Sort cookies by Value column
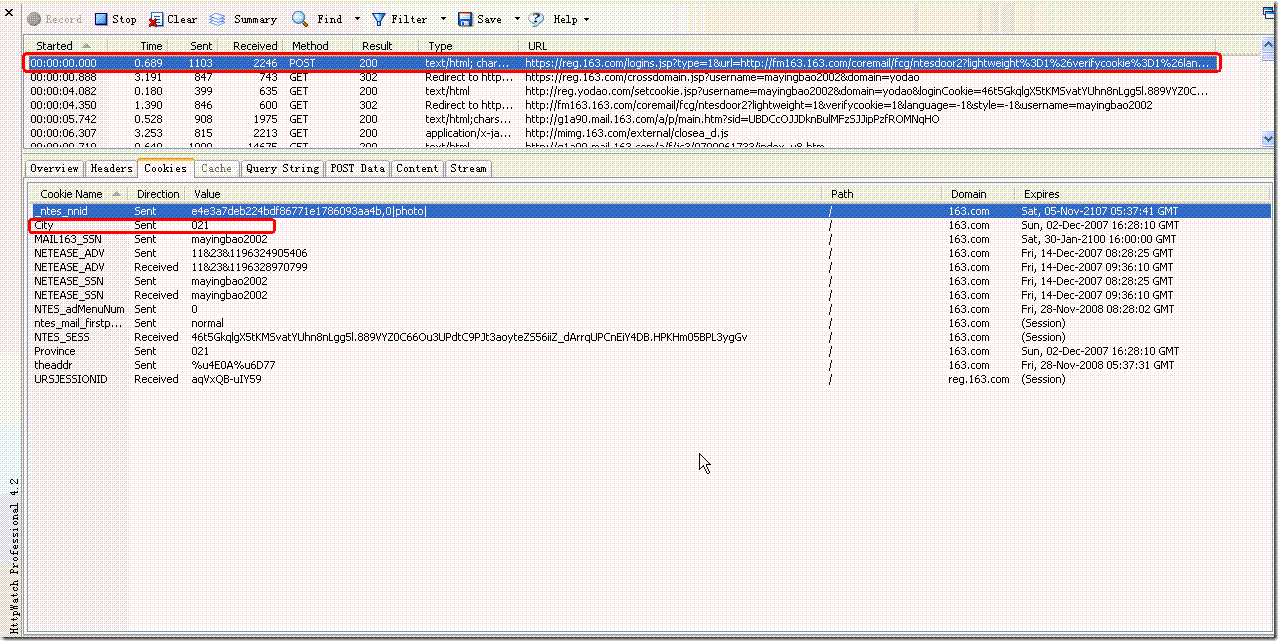The height and width of the screenshot is (641, 1278). pos(505,194)
